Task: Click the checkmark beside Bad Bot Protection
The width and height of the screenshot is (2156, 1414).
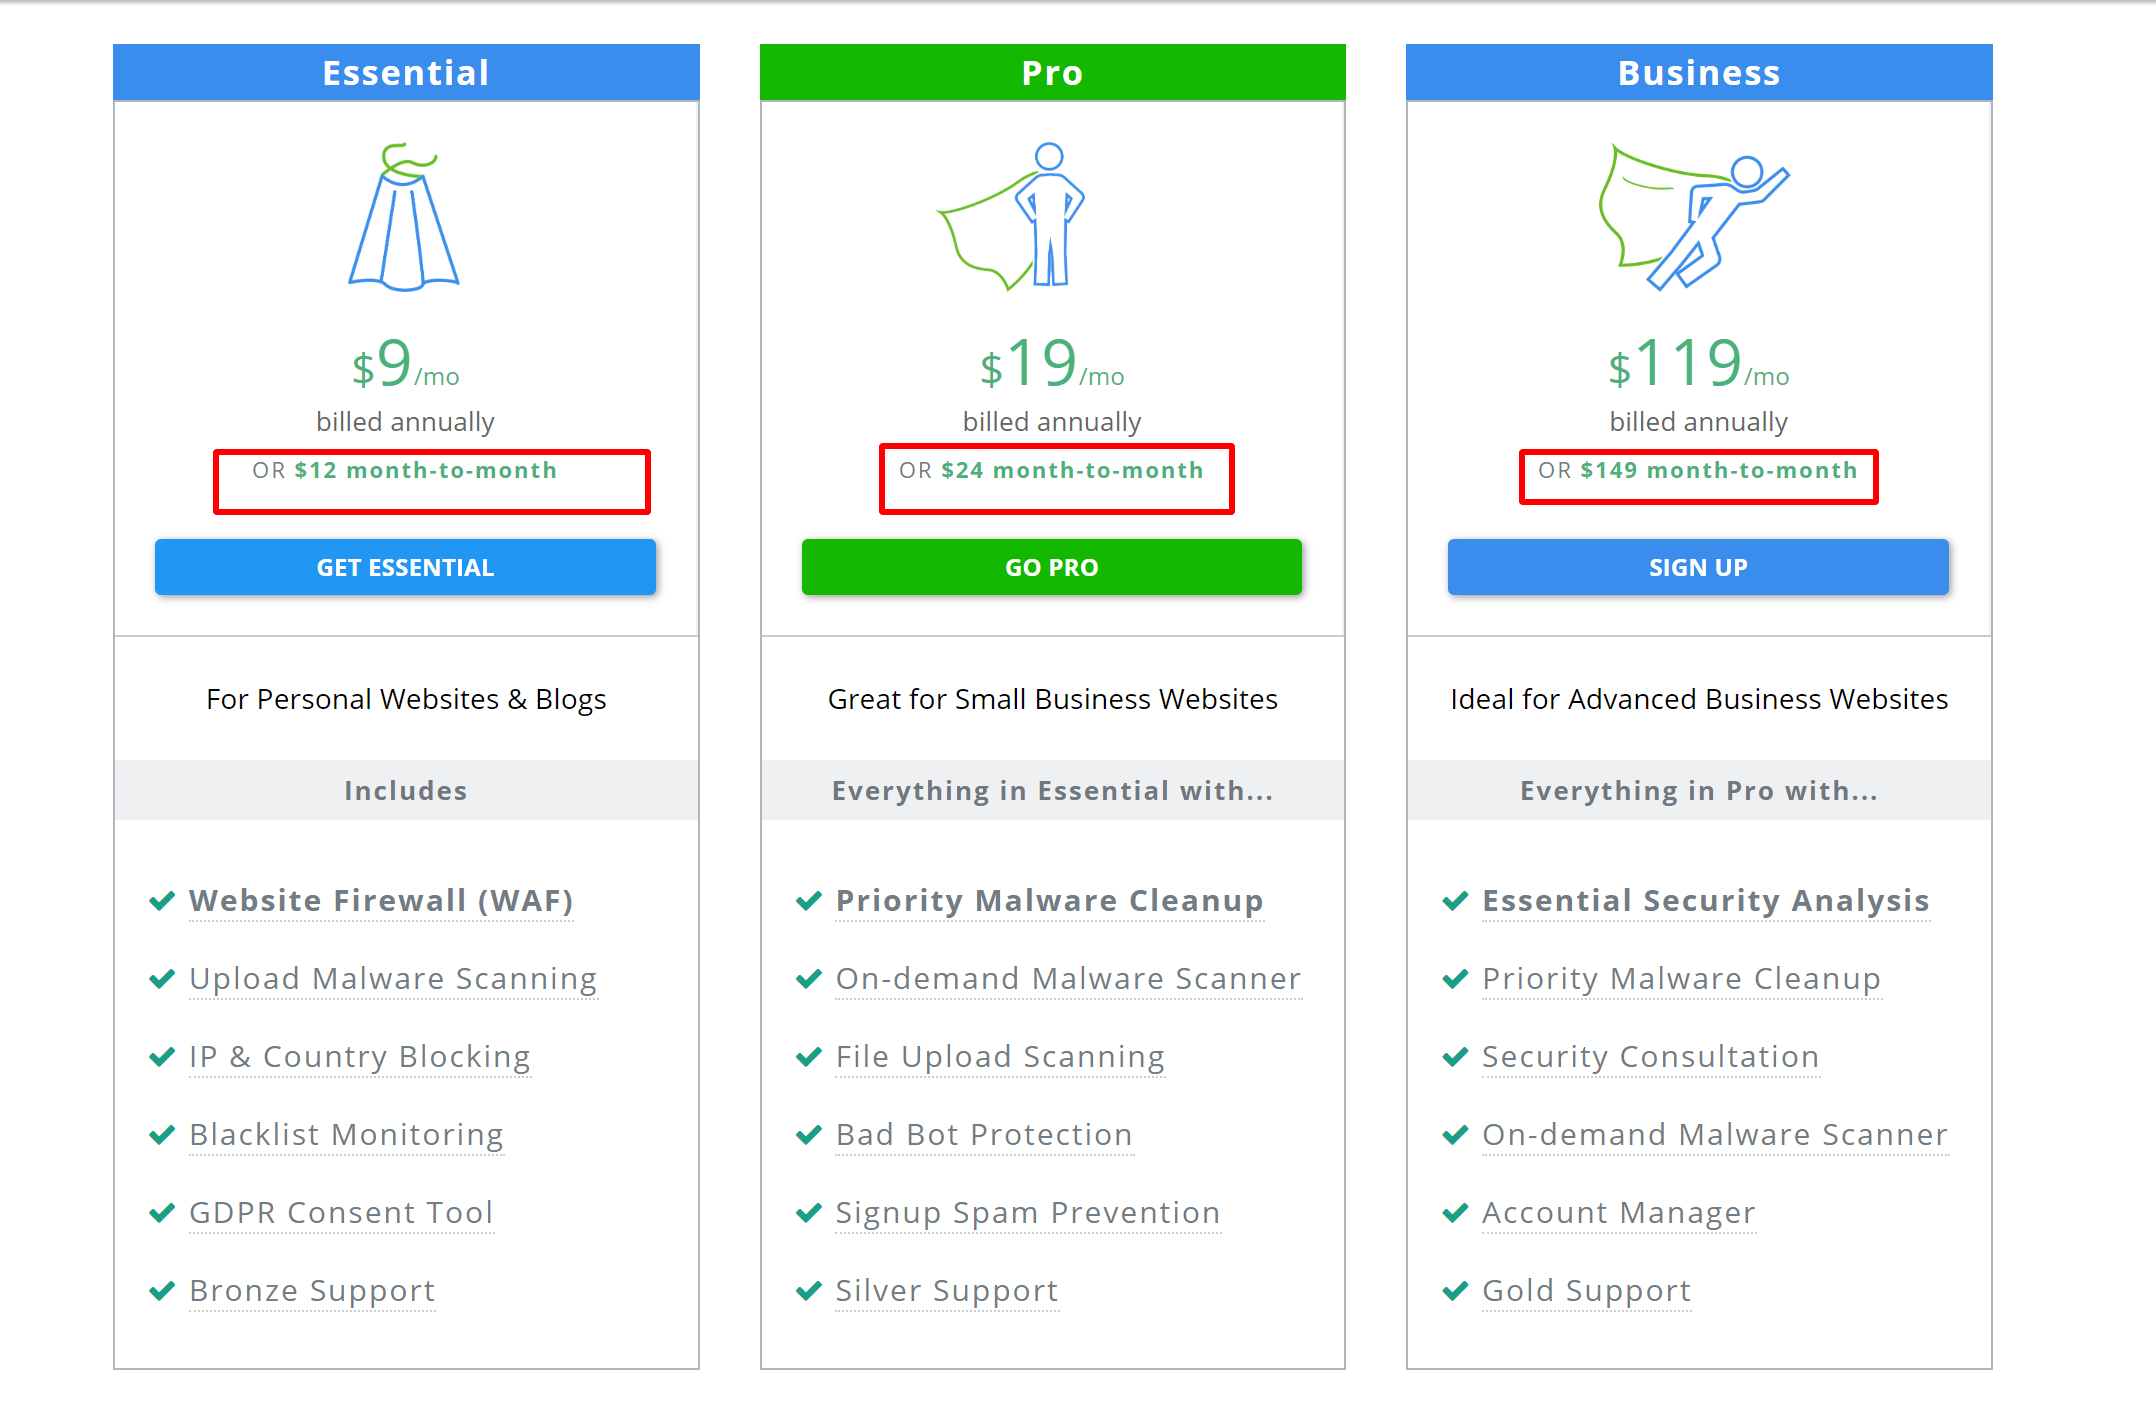Action: [808, 1135]
